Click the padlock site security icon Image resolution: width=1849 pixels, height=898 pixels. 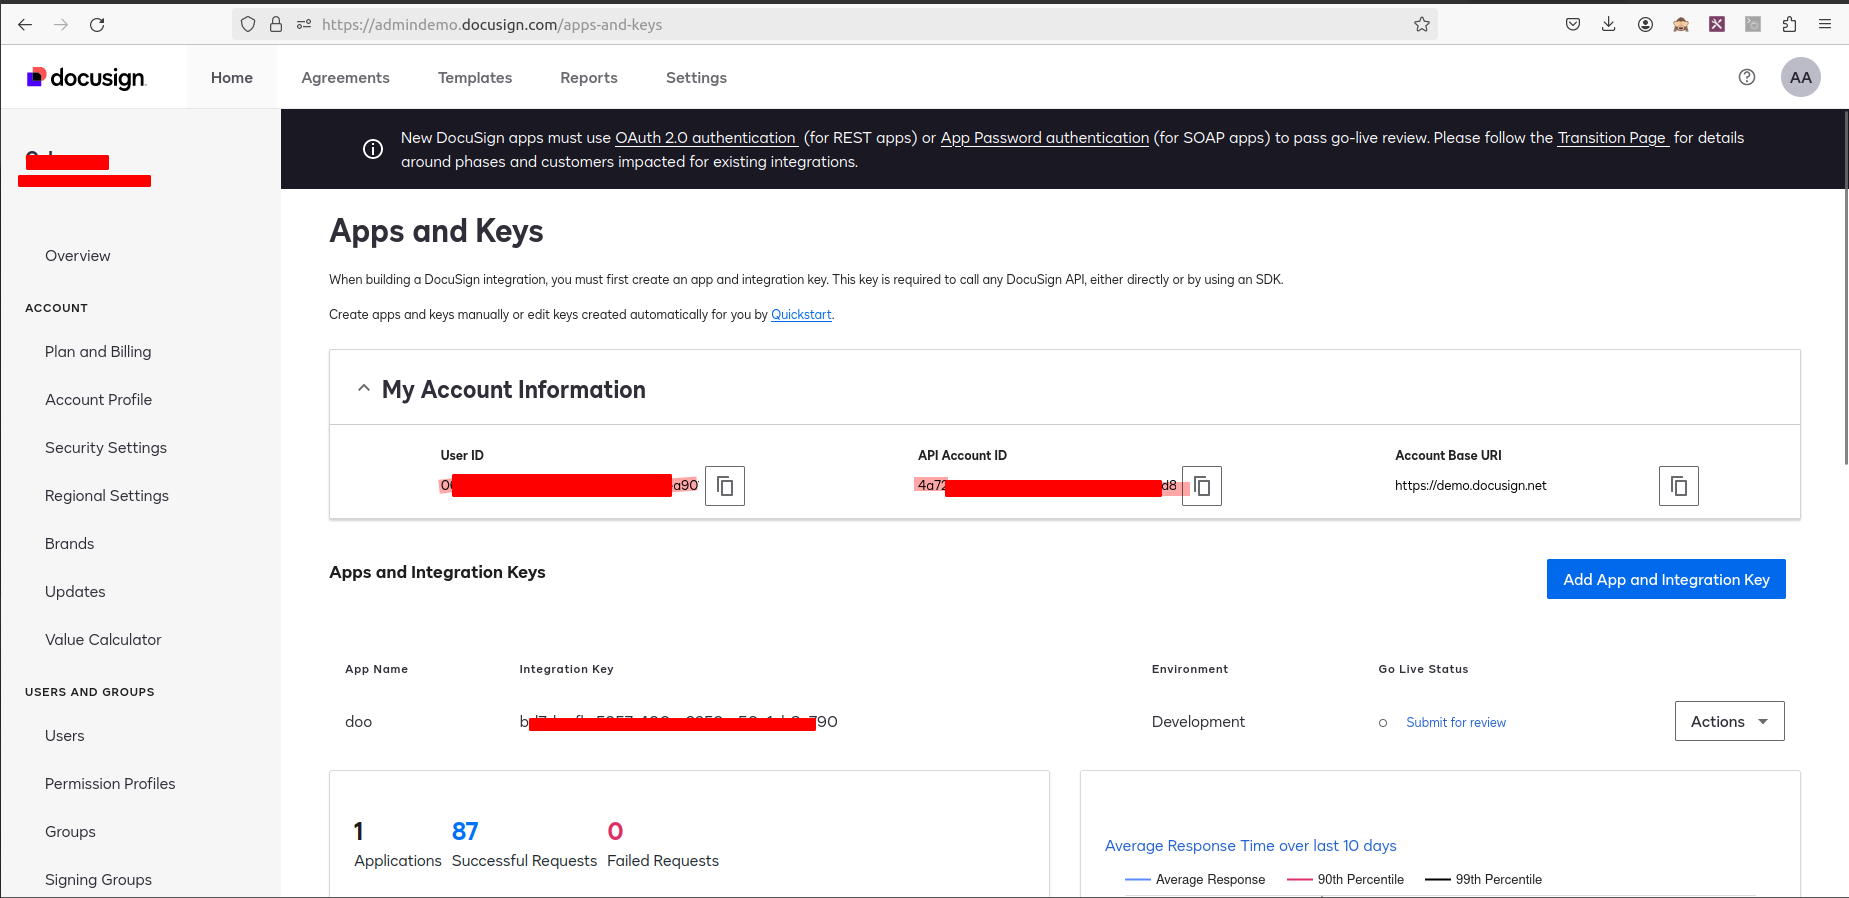click(276, 24)
